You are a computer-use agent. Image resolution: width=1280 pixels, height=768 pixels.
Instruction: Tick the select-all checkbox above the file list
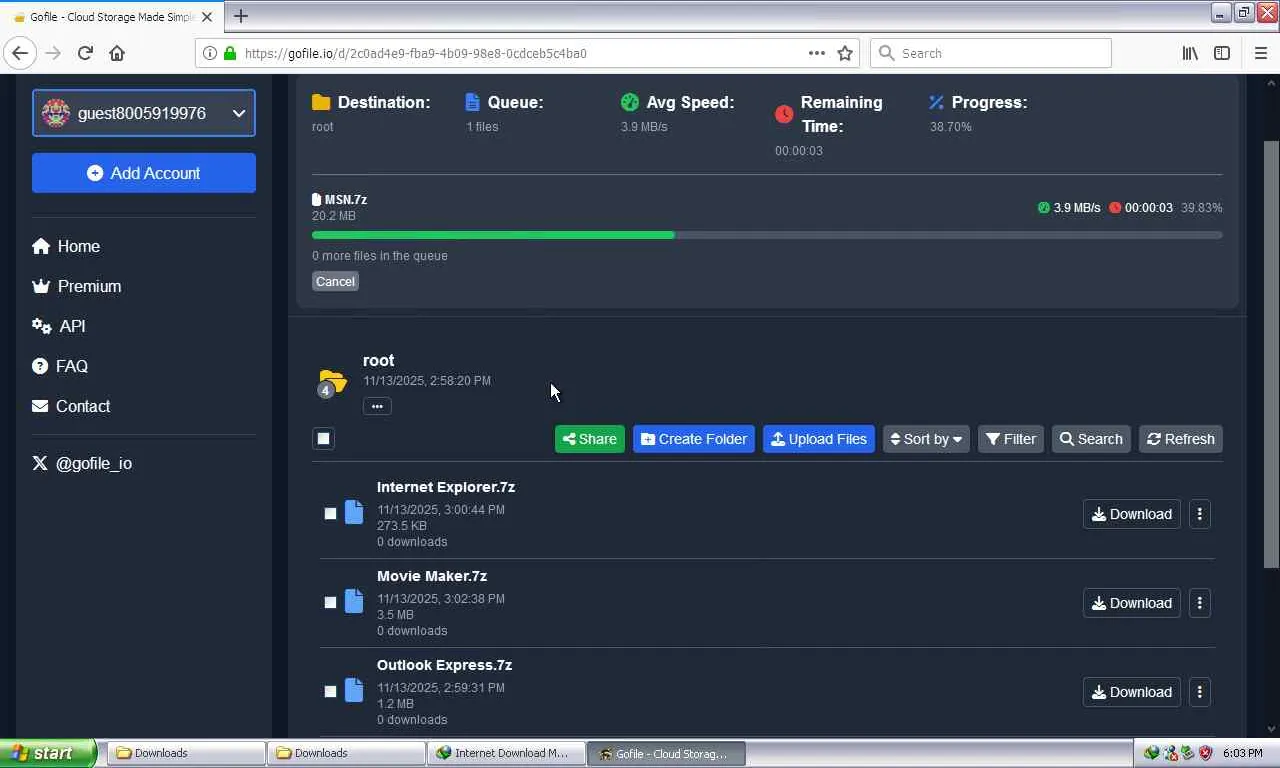(x=323, y=438)
